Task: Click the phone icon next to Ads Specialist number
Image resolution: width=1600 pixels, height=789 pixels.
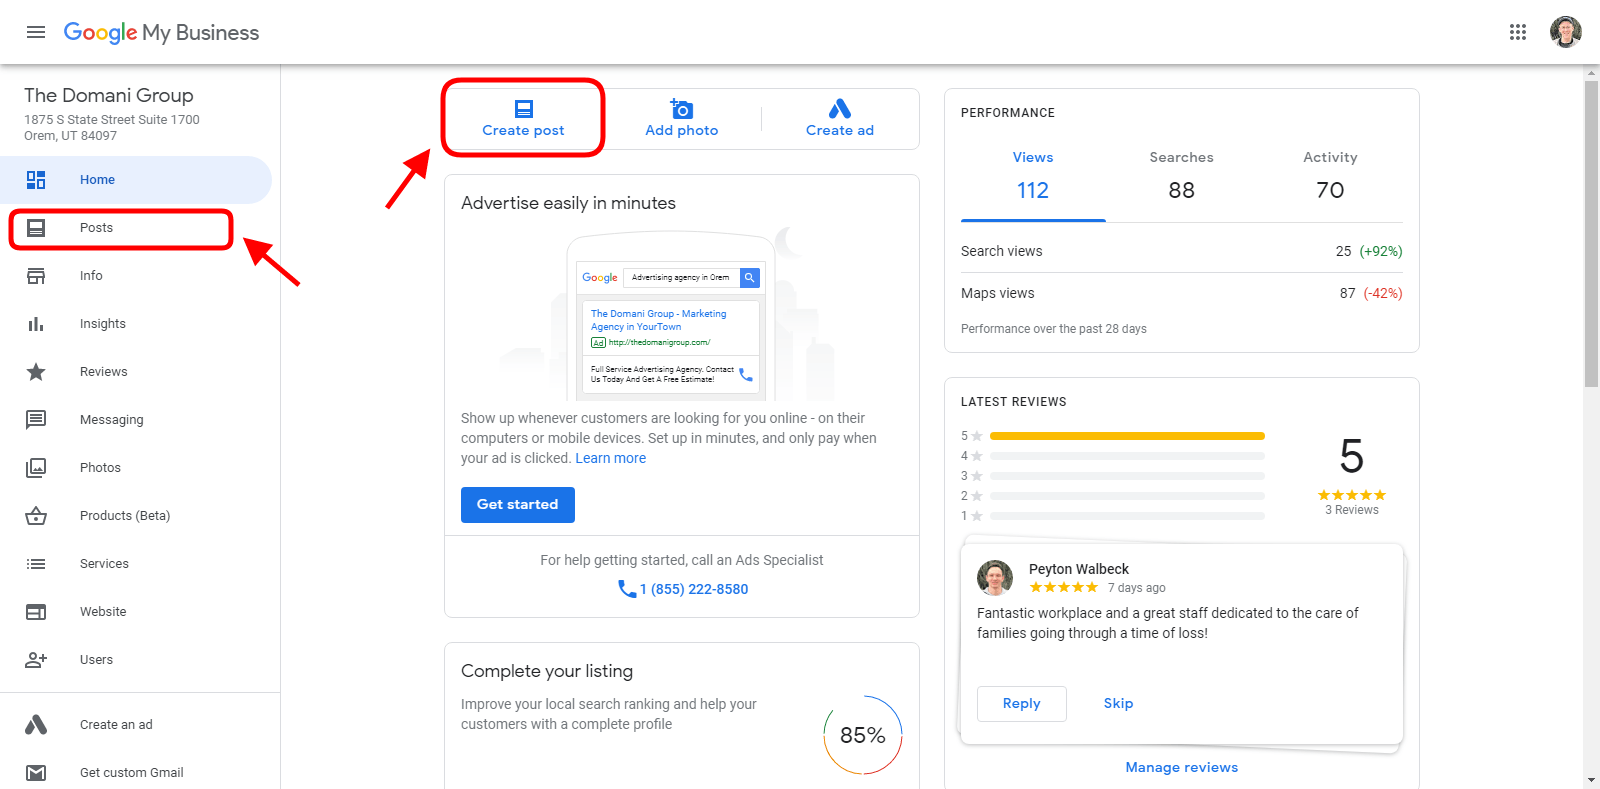Action: coord(627,589)
